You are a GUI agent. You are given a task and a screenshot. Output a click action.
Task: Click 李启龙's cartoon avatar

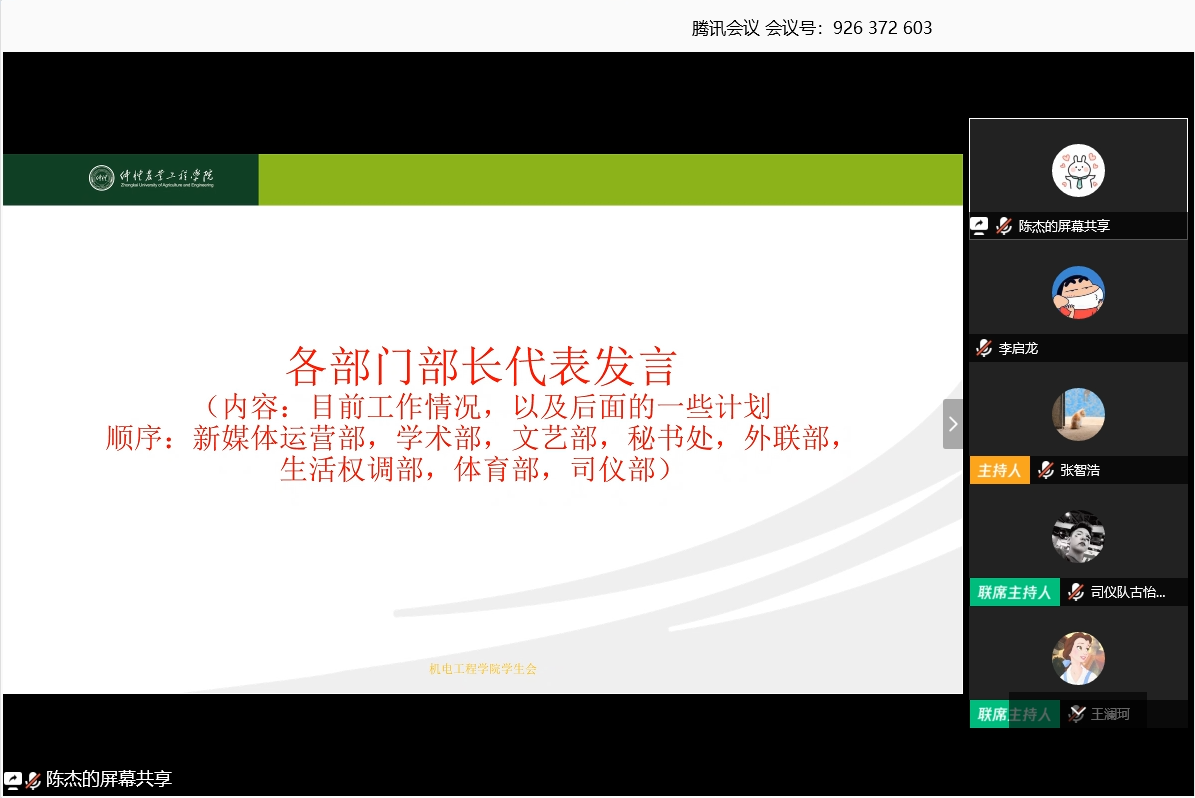(x=1078, y=292)
